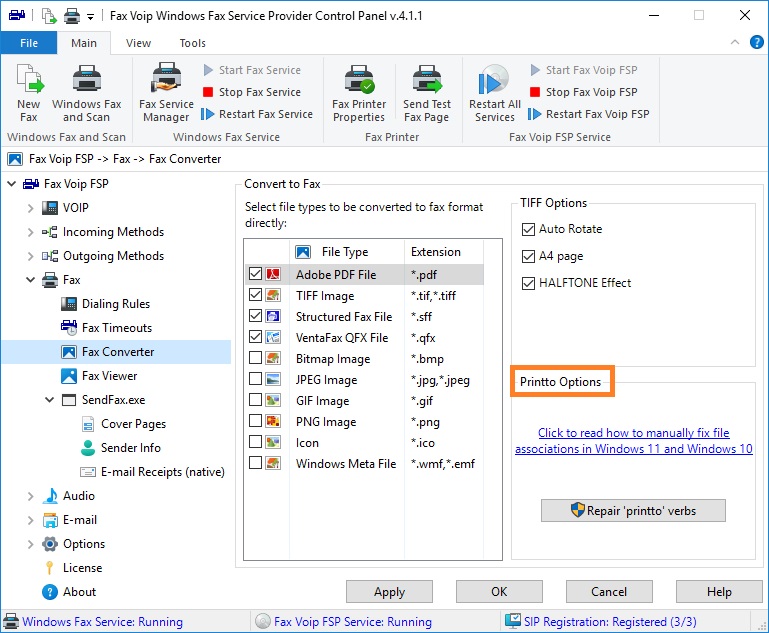Image resolution: width=769 pixels, height=633 pixels.
Task: Toggle Auto Rotate option
Action: (528, 229)
